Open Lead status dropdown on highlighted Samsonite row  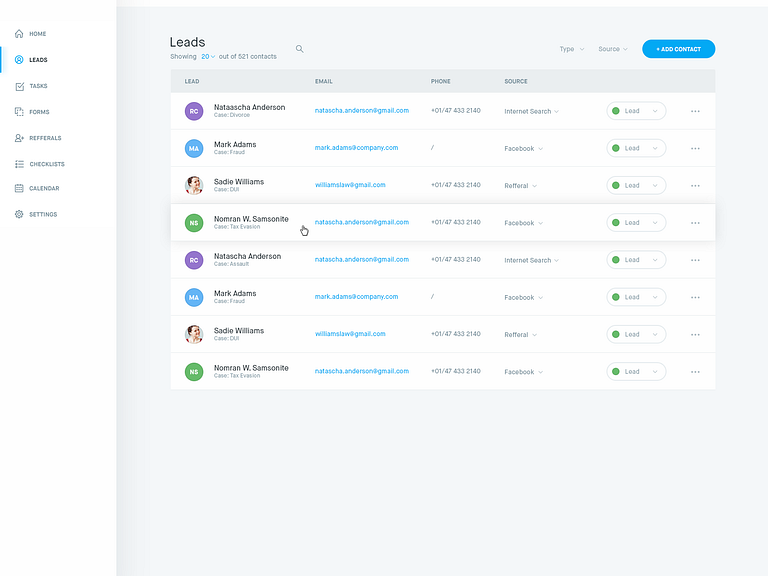coord(636,222)
